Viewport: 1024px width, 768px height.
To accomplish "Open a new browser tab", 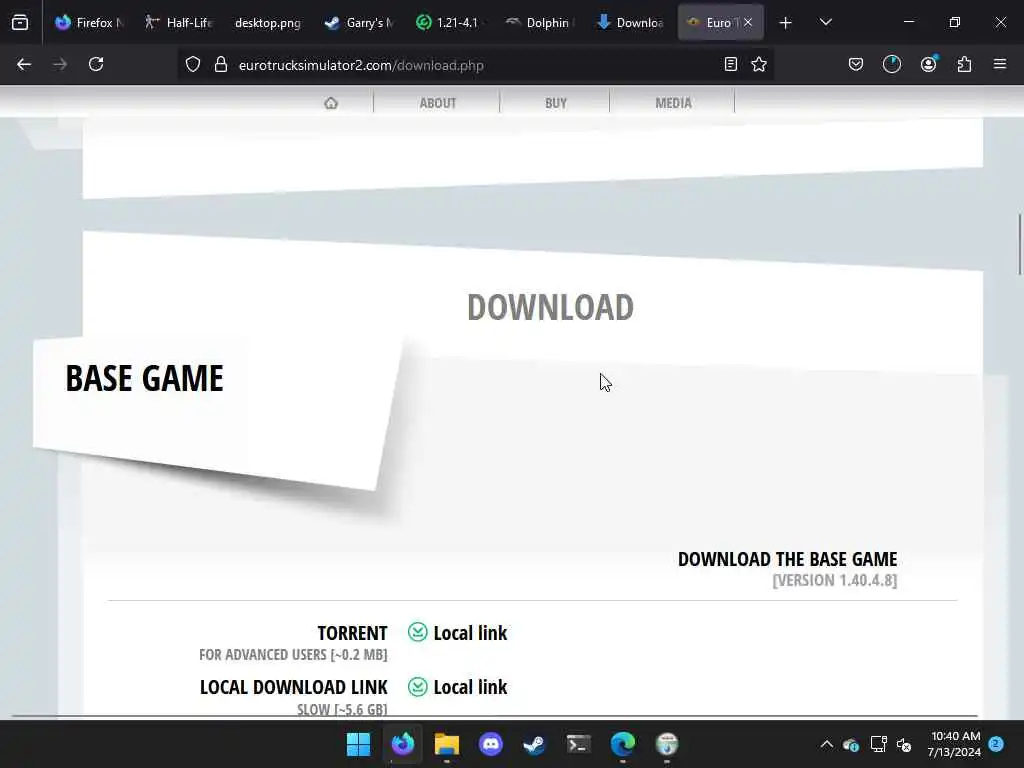I will pos(786,23).
